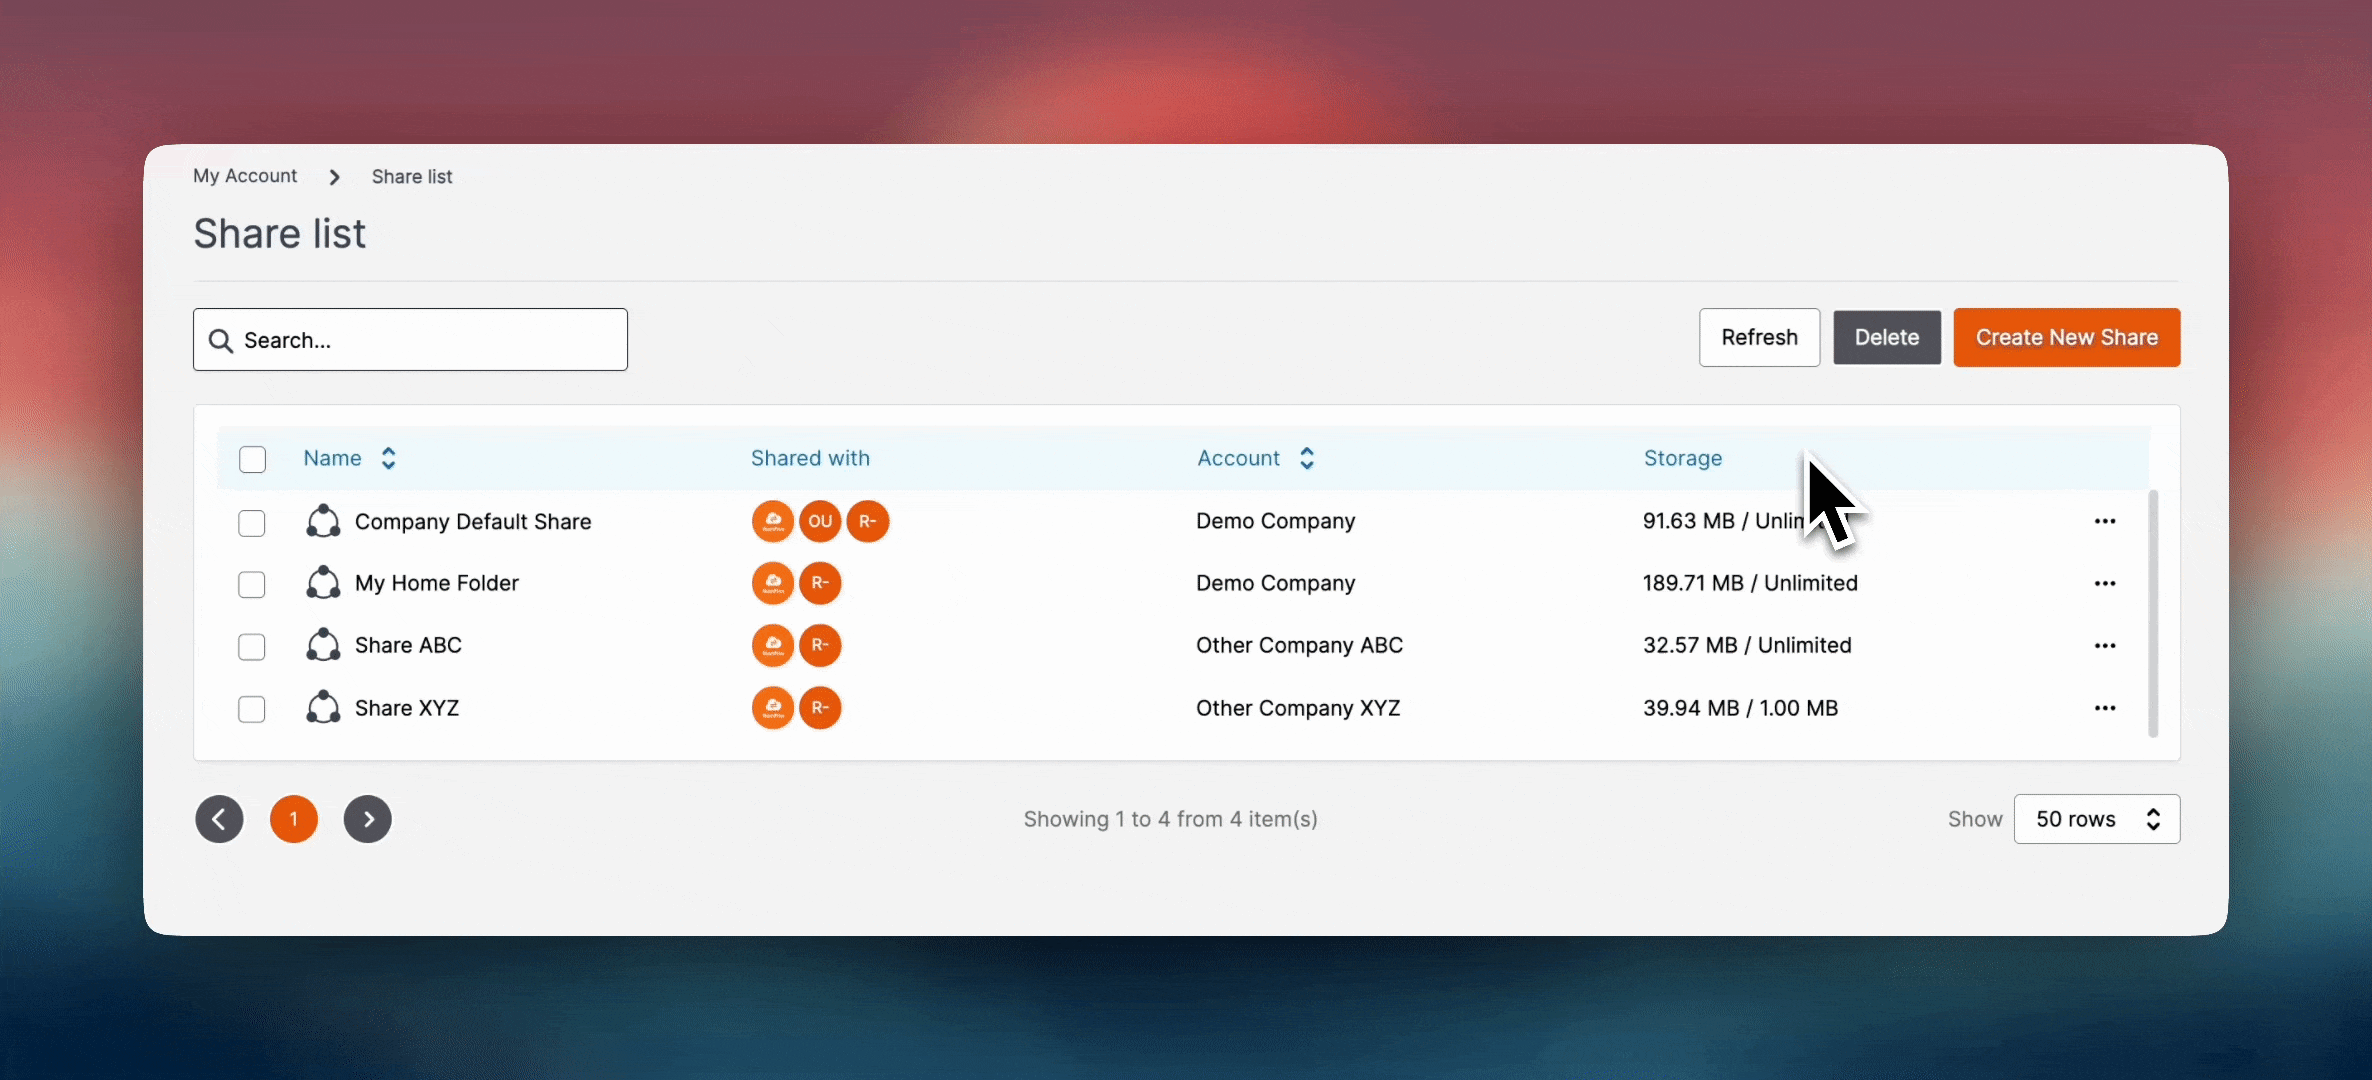The image size is (2372, 1080).
Task: Sort by the Account column arrows
Action: (x=1306, y=458)
